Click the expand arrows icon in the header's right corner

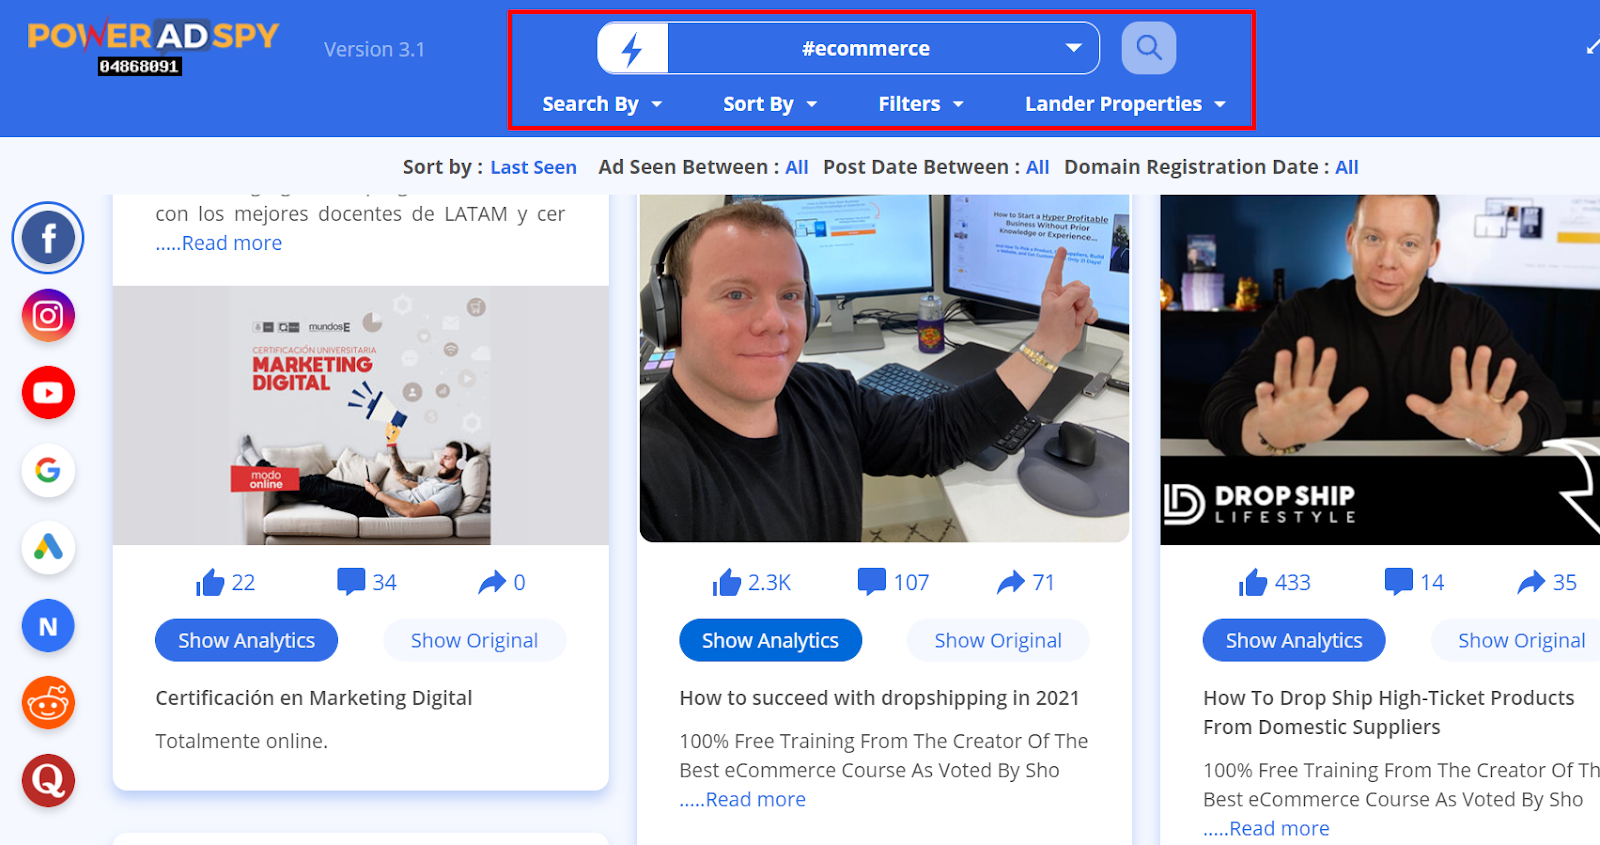point(1592,47)
